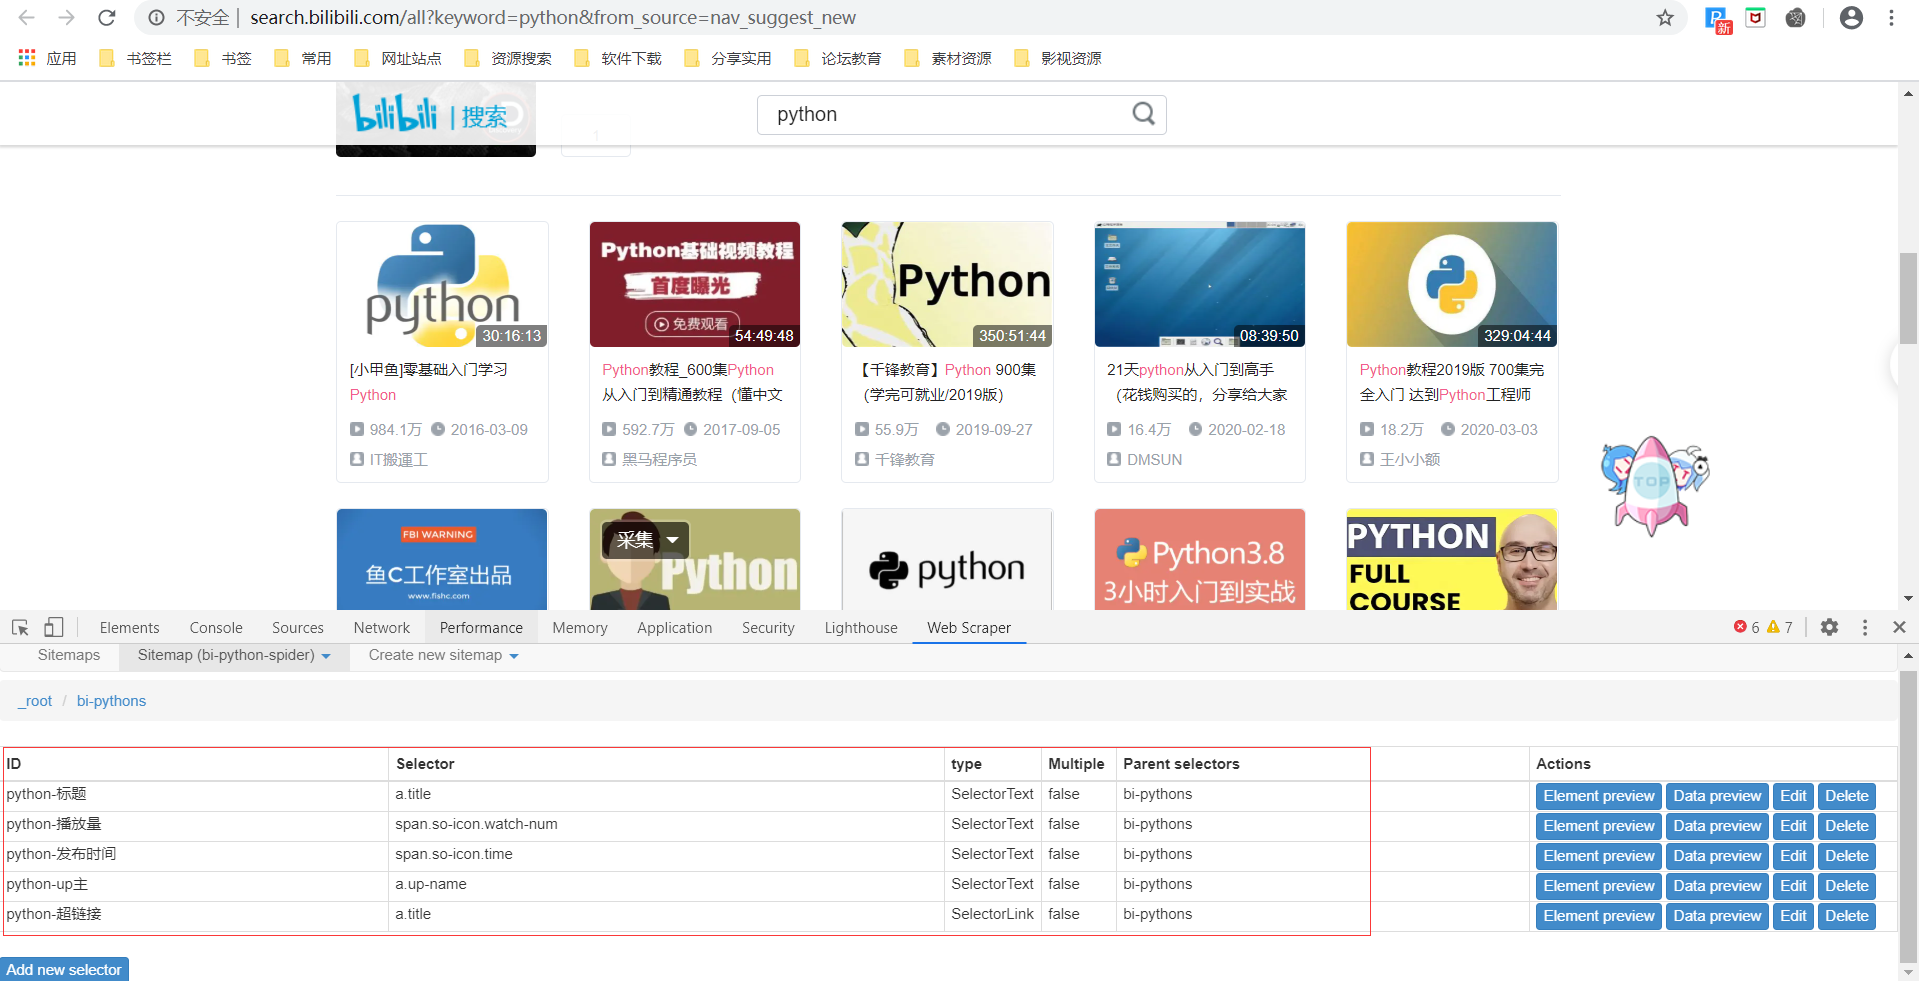This screenshot has height=981, width=1919.
Task: Click the uploader name 黑马程序员
Action: (x=659, y=459)
